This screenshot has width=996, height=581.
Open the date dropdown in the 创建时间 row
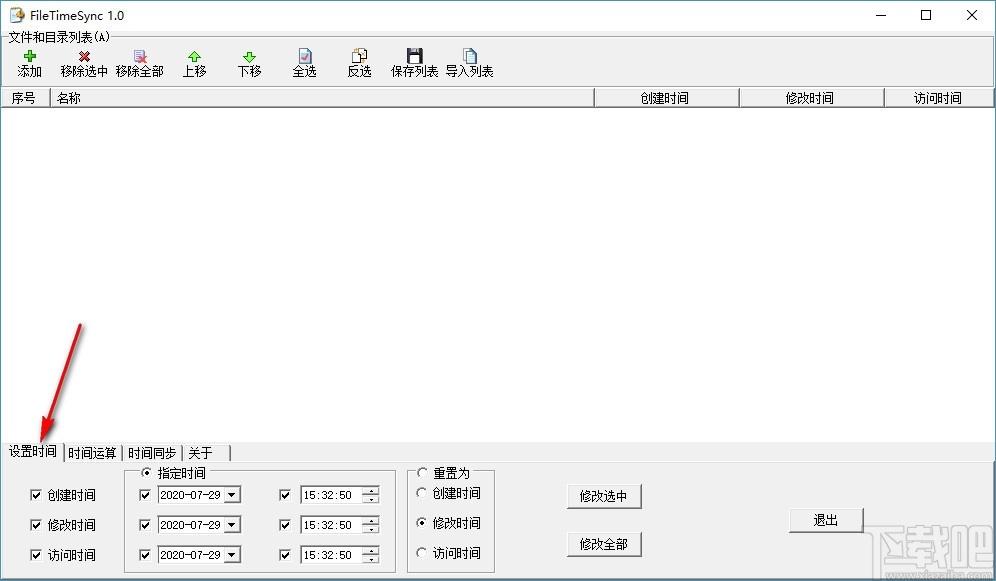pos(232,495)
